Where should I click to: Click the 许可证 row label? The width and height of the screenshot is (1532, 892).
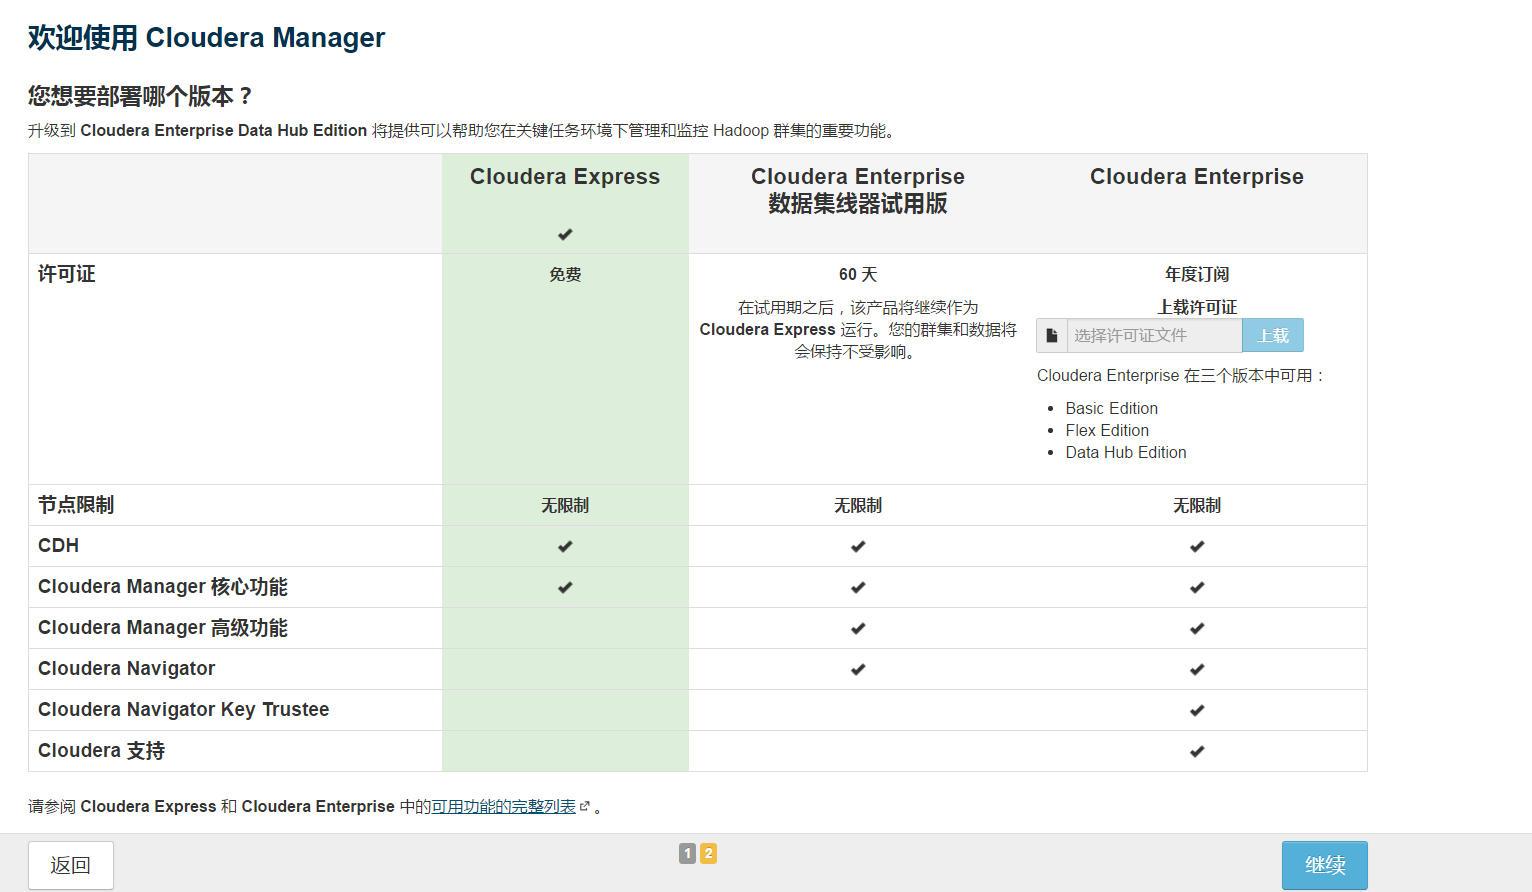click(x=67, y=274)
